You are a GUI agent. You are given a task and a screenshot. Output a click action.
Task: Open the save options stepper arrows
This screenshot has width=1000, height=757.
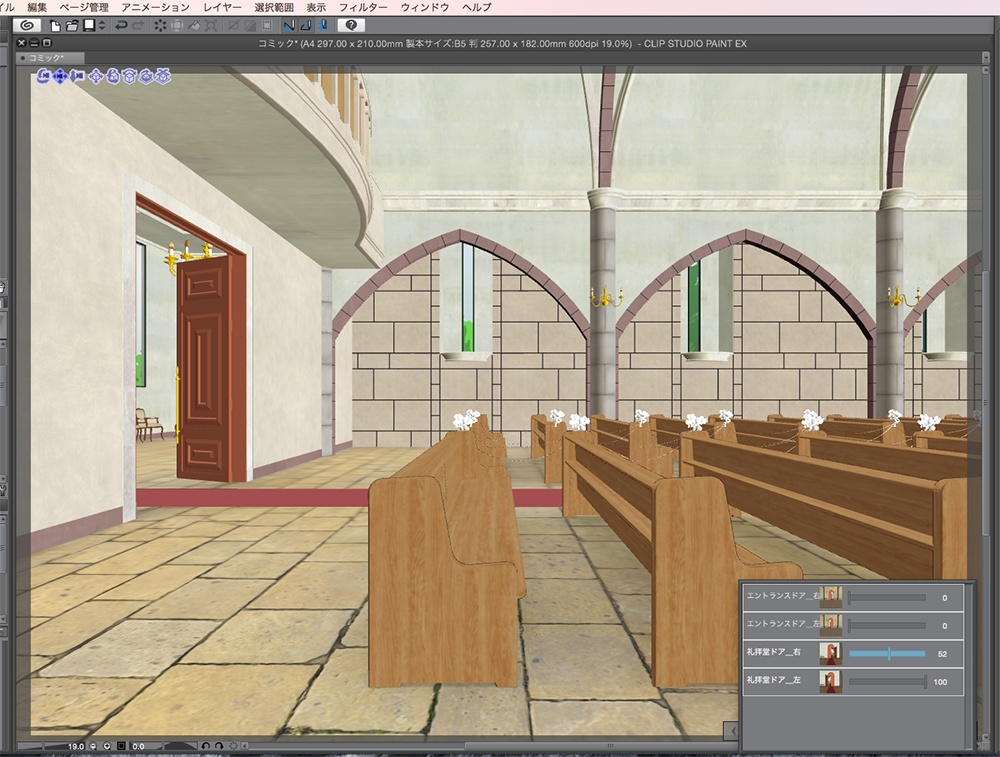(x=101, y=25)
